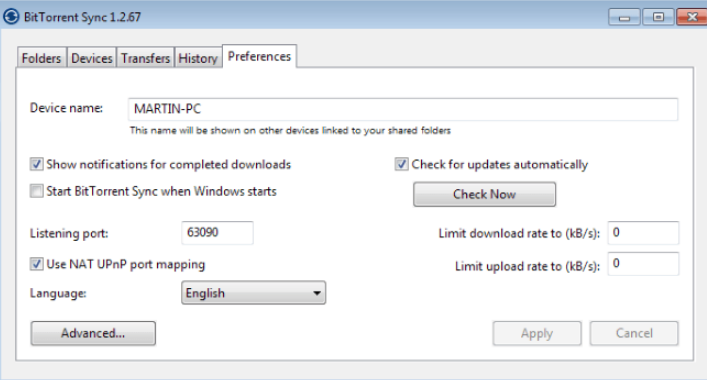Focus the Device name field MARTIN-PC
This screenshot has width=707, height=380.
point(403,109)
